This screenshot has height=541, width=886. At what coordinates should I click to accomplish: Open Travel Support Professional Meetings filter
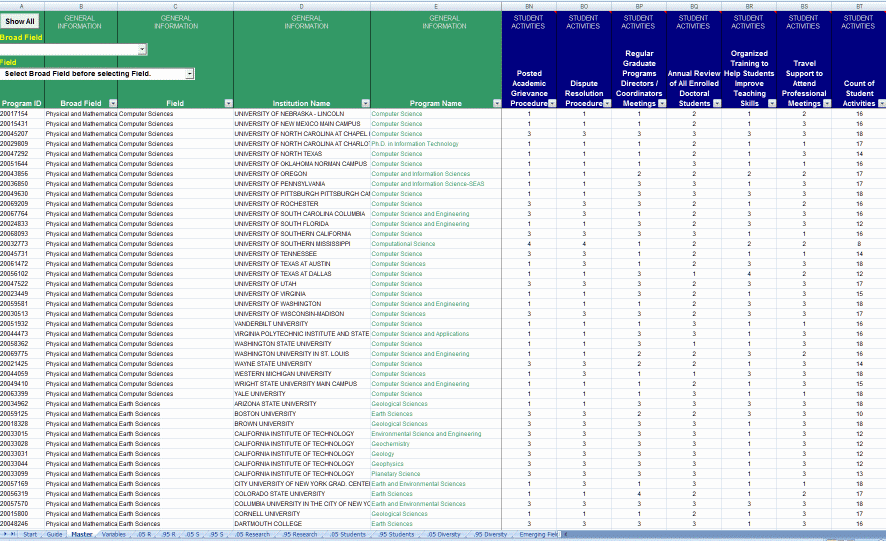[x=827, y=103]
